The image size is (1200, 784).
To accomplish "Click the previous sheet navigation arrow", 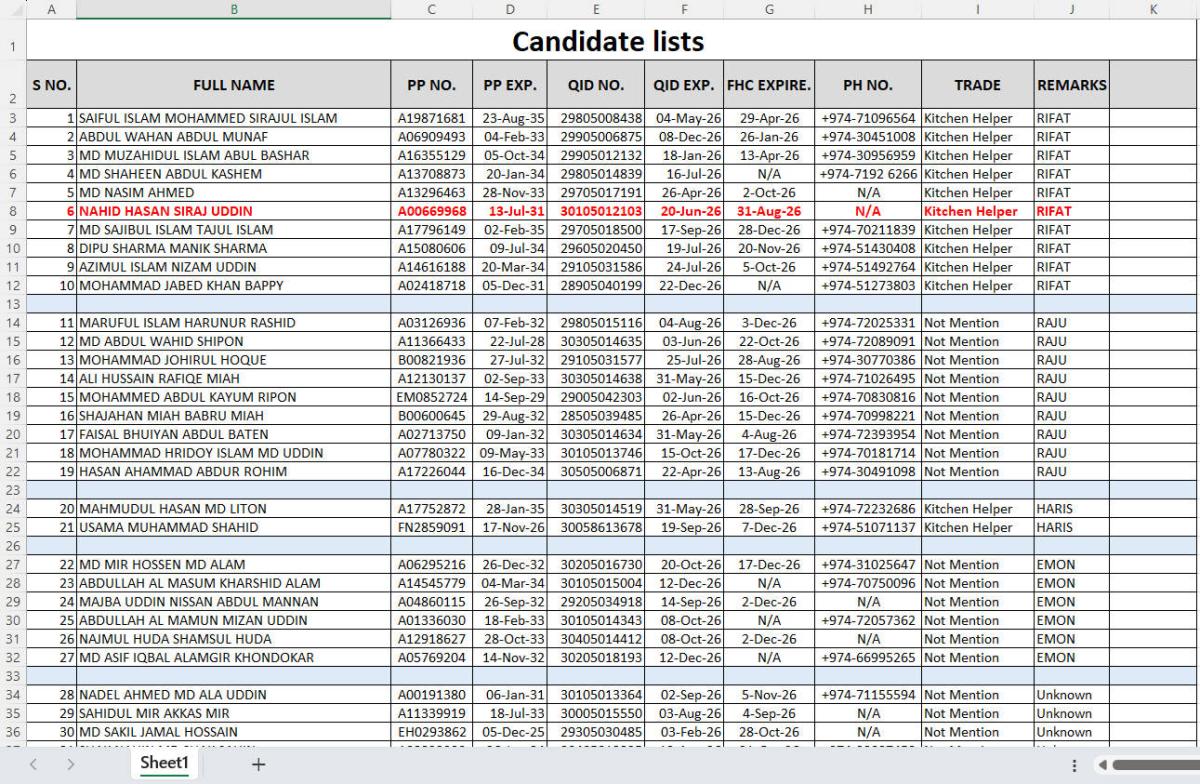I will click(x=32, y=765).
